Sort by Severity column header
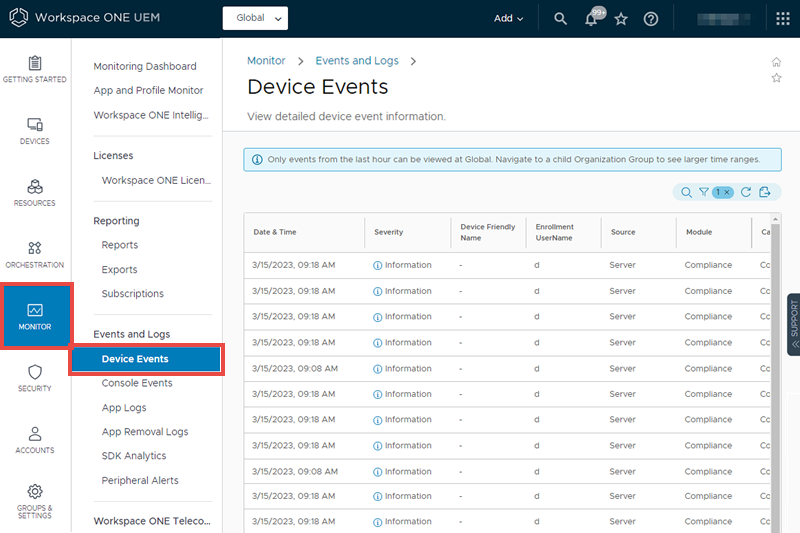Viewport: 800px width, 533px height. pos(389,232)
